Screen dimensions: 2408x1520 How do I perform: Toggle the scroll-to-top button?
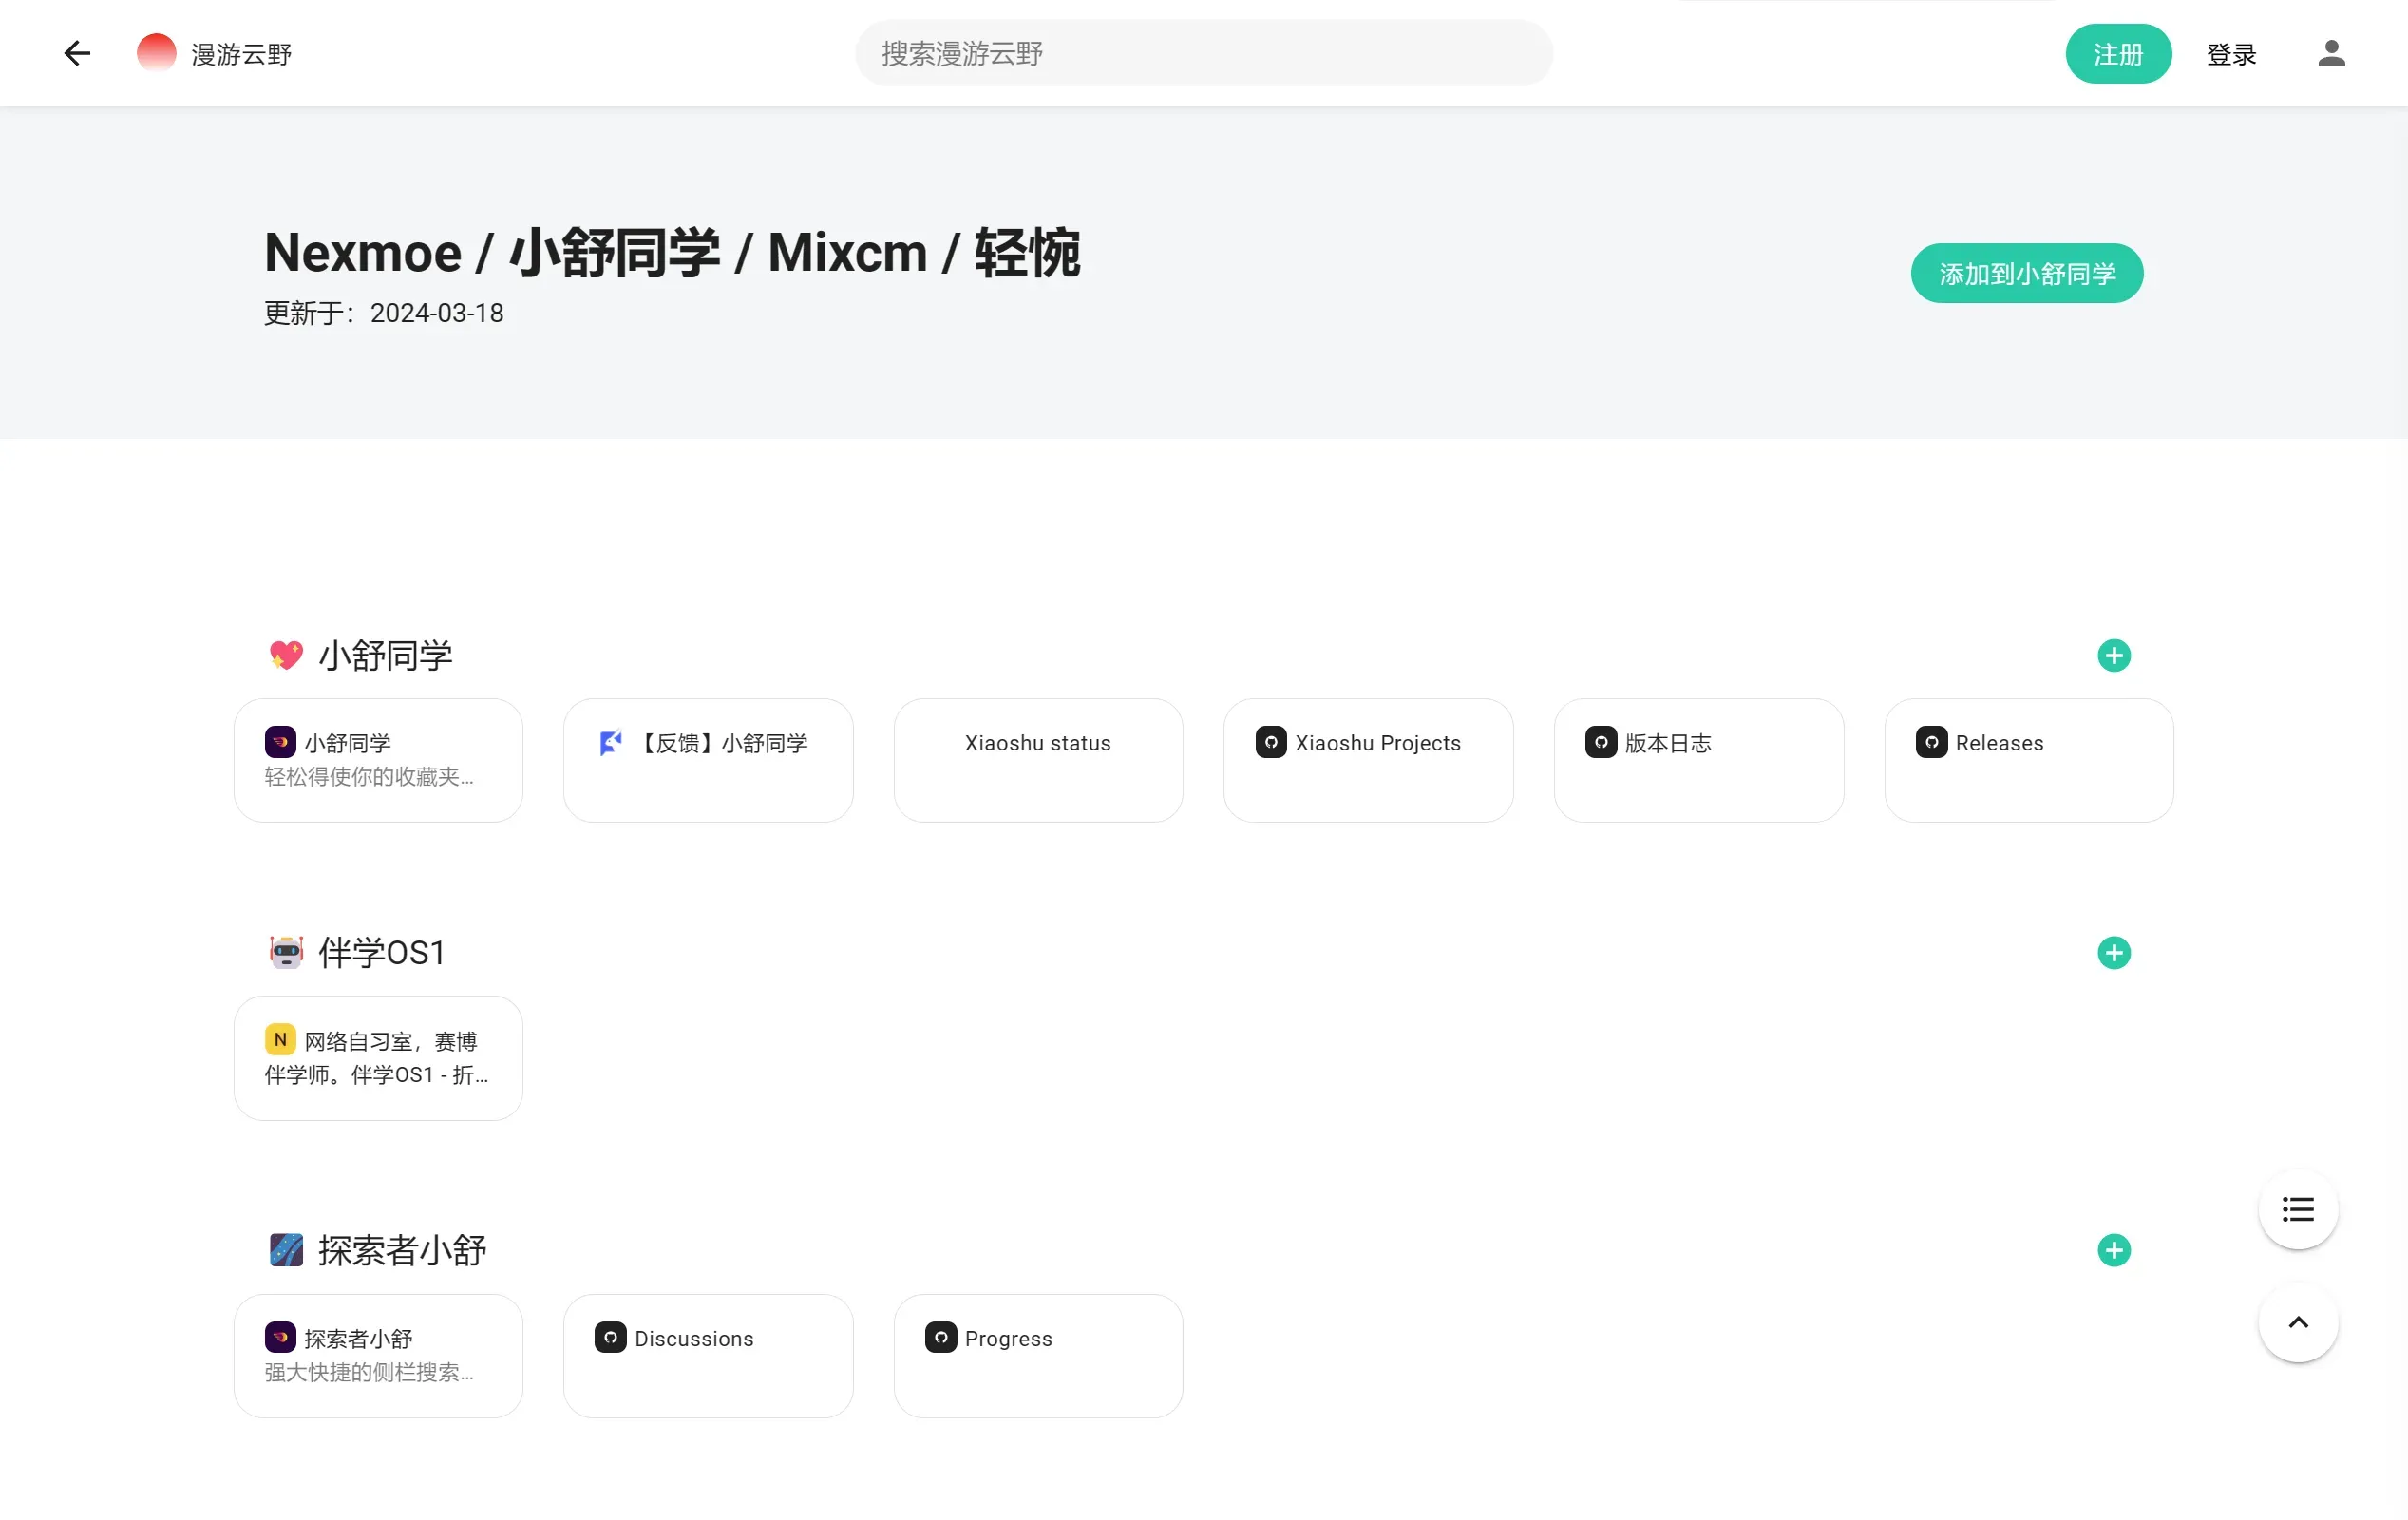(2298, 1322)
